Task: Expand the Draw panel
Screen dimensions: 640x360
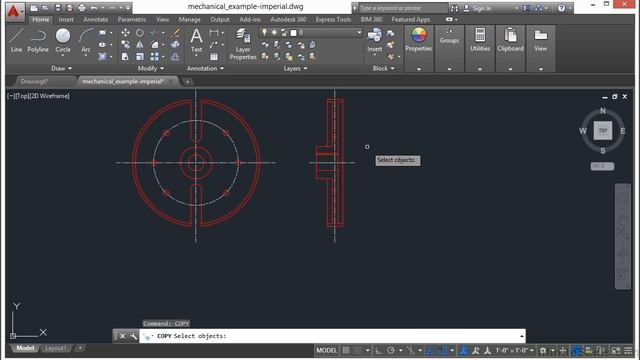Action: click(x=61, y=68)
